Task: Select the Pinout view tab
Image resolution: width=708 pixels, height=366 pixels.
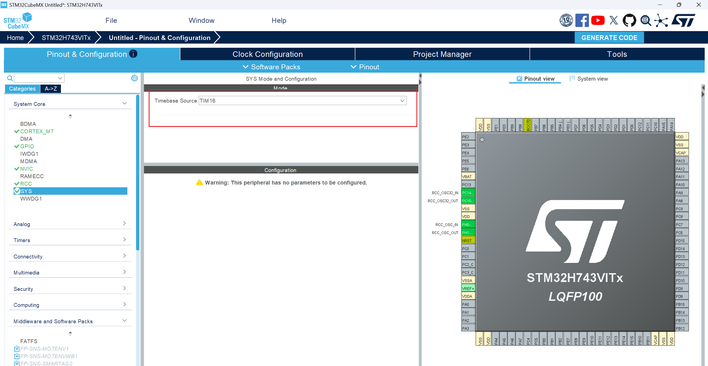Action: [535, 79]
